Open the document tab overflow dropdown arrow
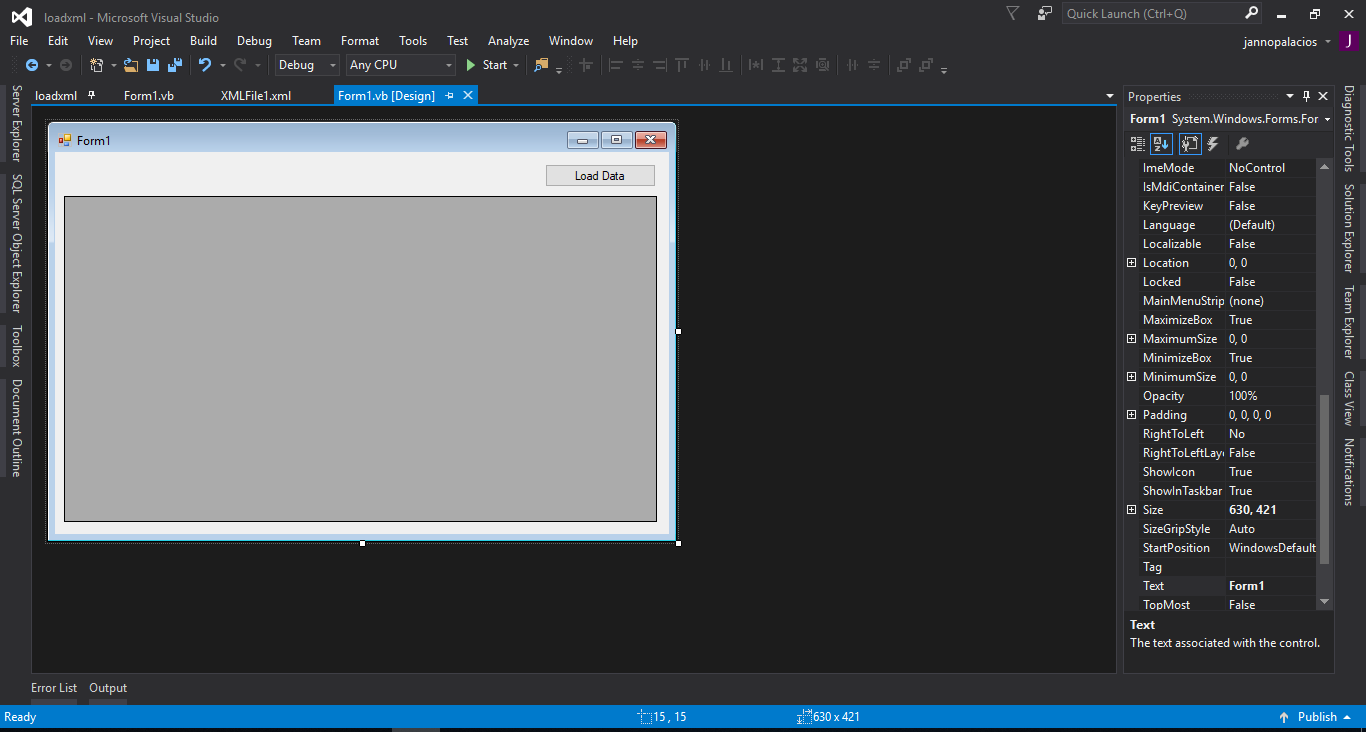Image resolution: width=1366 pixels, height=732 pixels. point(1109,96)
